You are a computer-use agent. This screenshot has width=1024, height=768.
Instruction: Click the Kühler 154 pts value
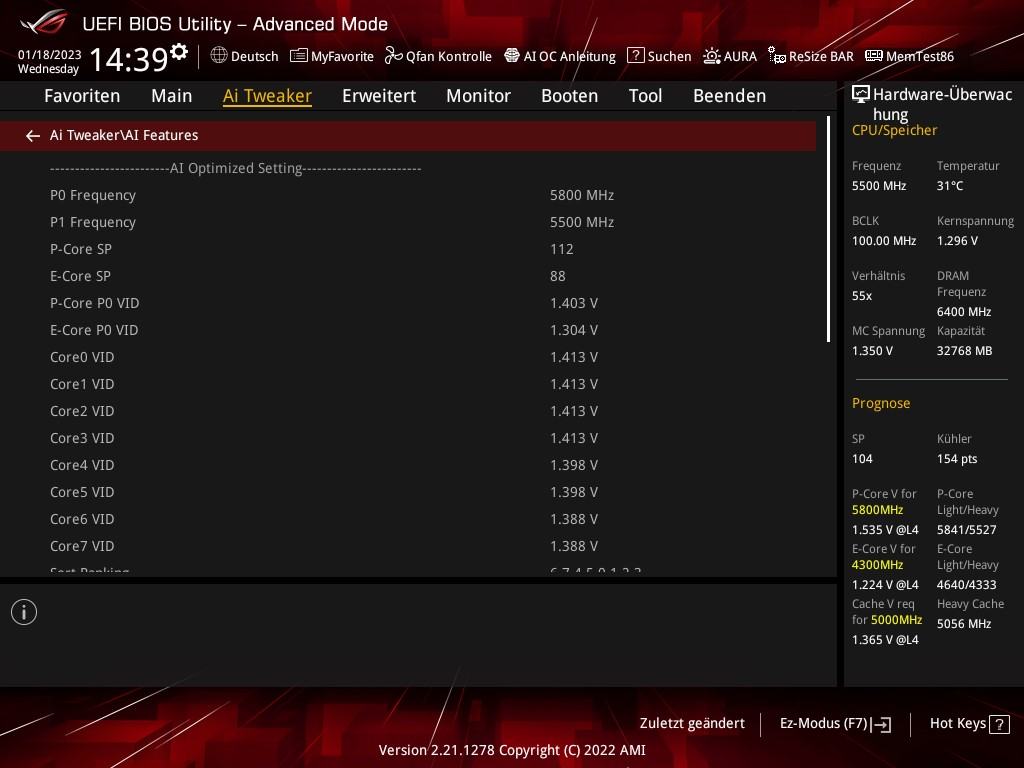tap(957, 458)
